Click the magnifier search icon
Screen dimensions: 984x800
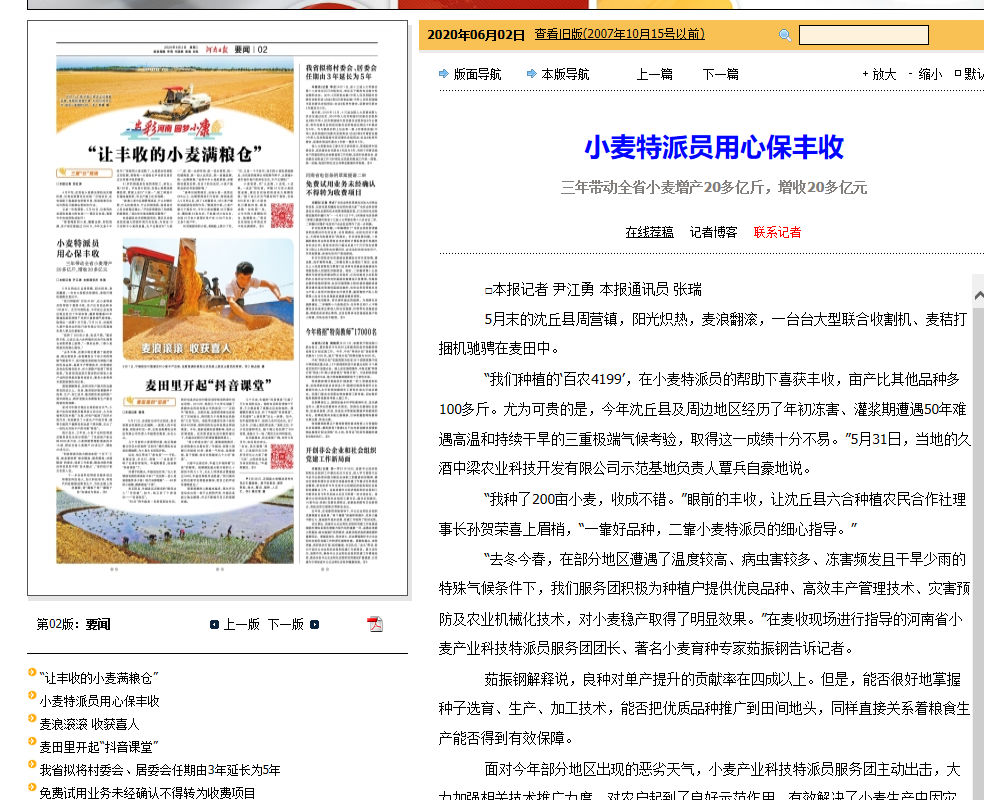point(784,35)
